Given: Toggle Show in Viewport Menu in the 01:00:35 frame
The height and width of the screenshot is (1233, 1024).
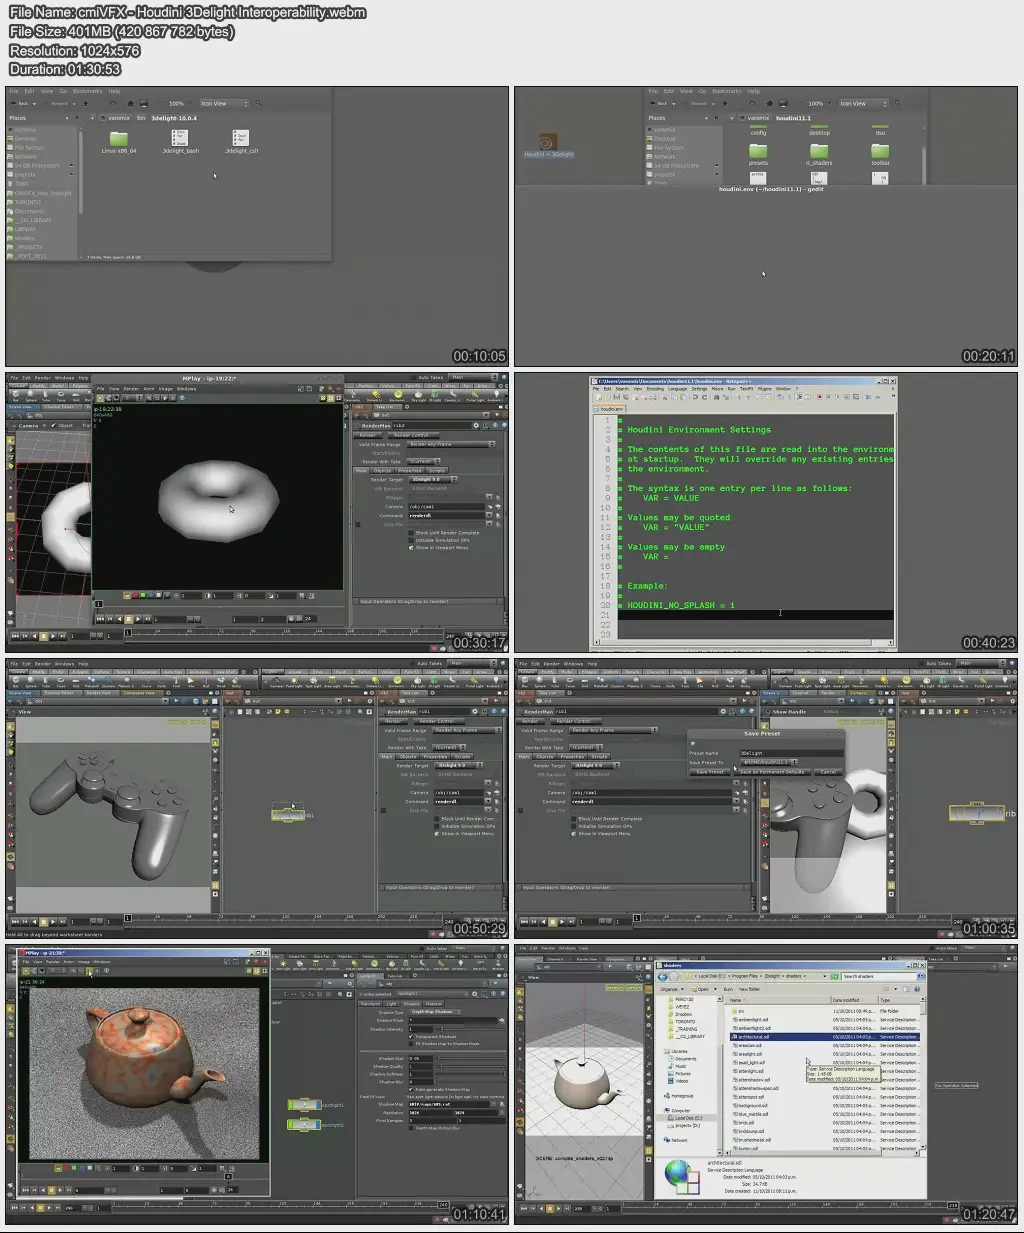Looking at the screenshot, I should tap(575, 833).
